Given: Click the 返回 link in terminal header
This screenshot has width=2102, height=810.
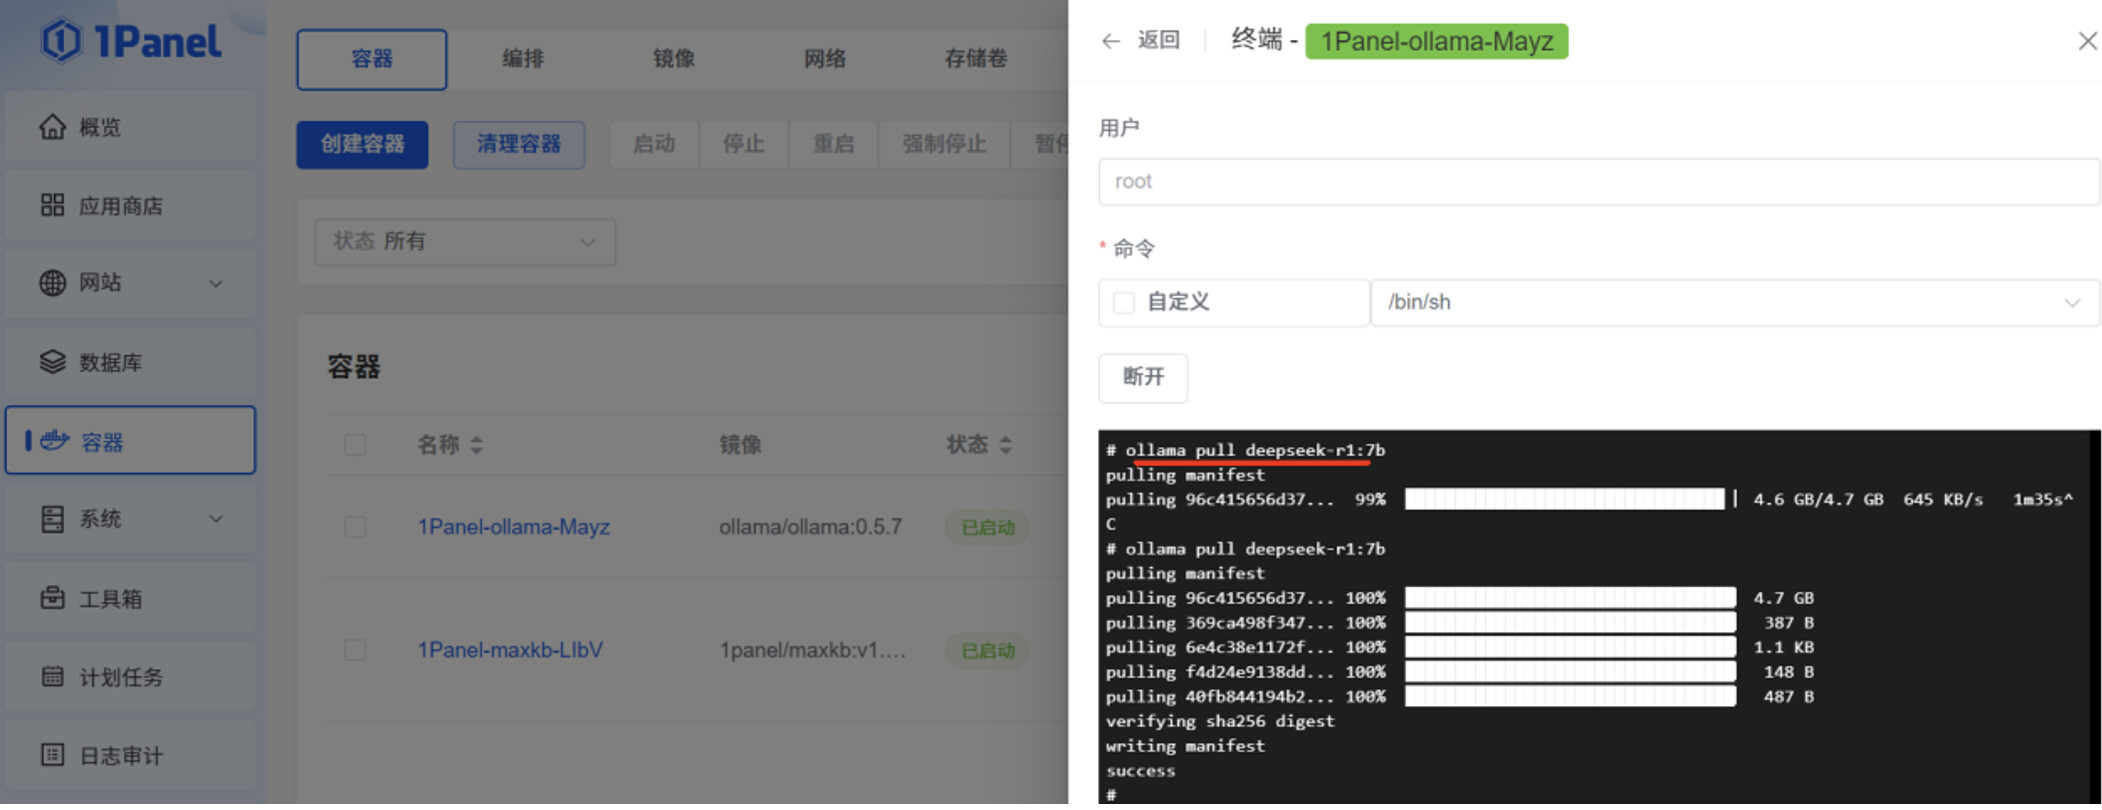Looking at the screenshot, I should 1158,41.
